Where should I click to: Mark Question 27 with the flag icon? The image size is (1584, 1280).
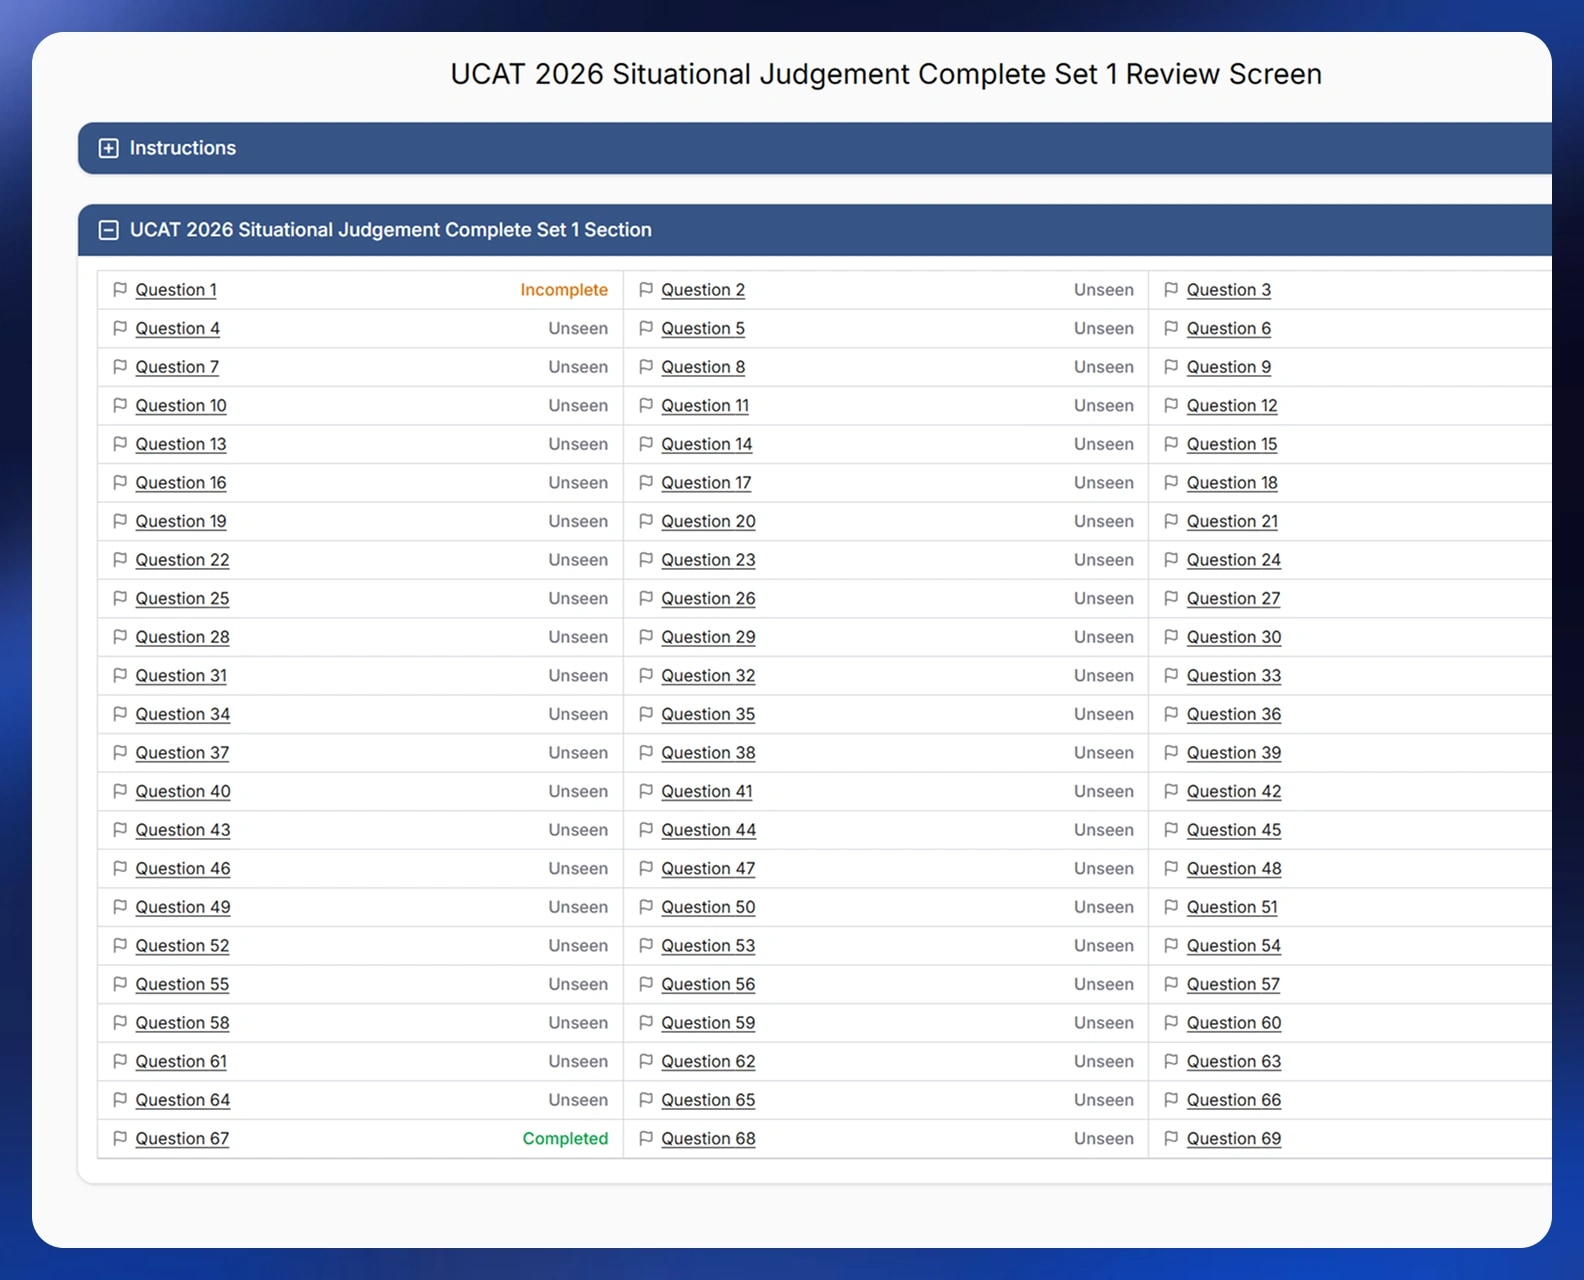[1171, 598]
